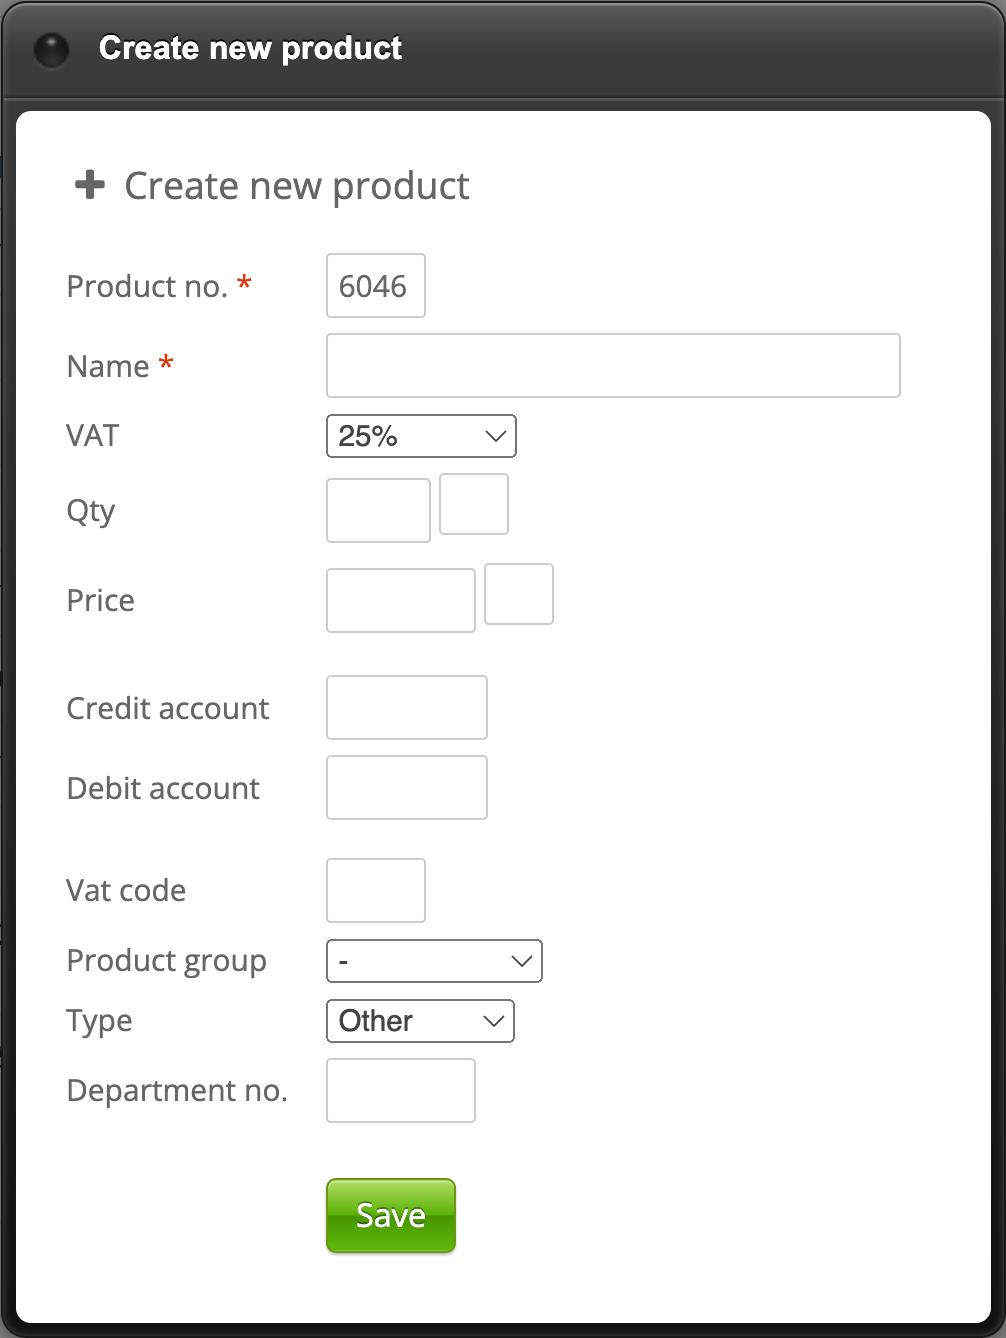
Task: Click the round dark button in title bar
Action: tap(51, 49)
